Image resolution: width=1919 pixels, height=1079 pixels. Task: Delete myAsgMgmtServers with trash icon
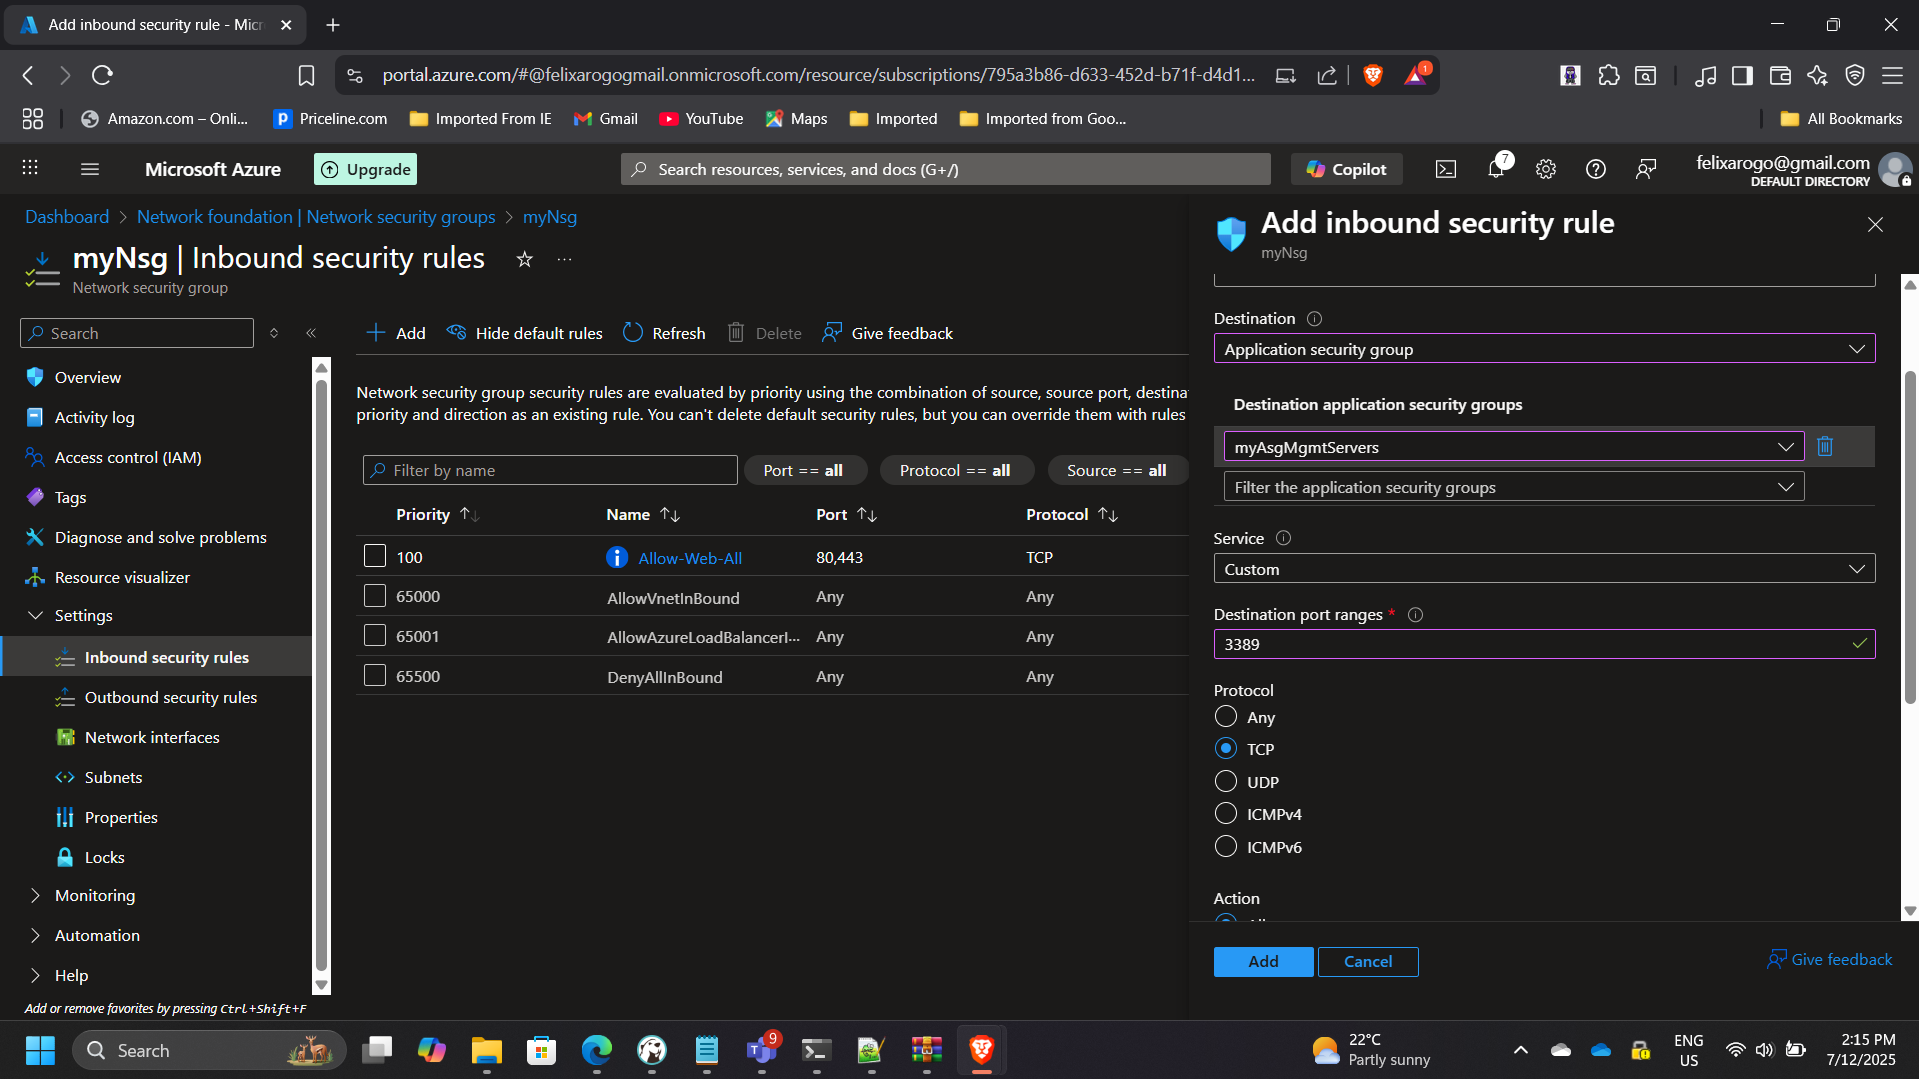[x=1825, y=446]
